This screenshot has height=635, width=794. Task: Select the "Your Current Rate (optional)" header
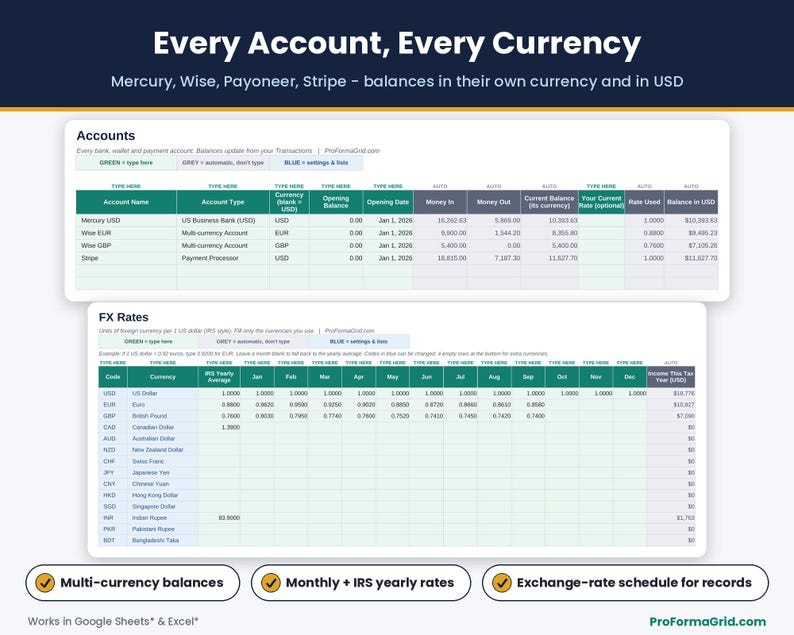coord(601,202)
